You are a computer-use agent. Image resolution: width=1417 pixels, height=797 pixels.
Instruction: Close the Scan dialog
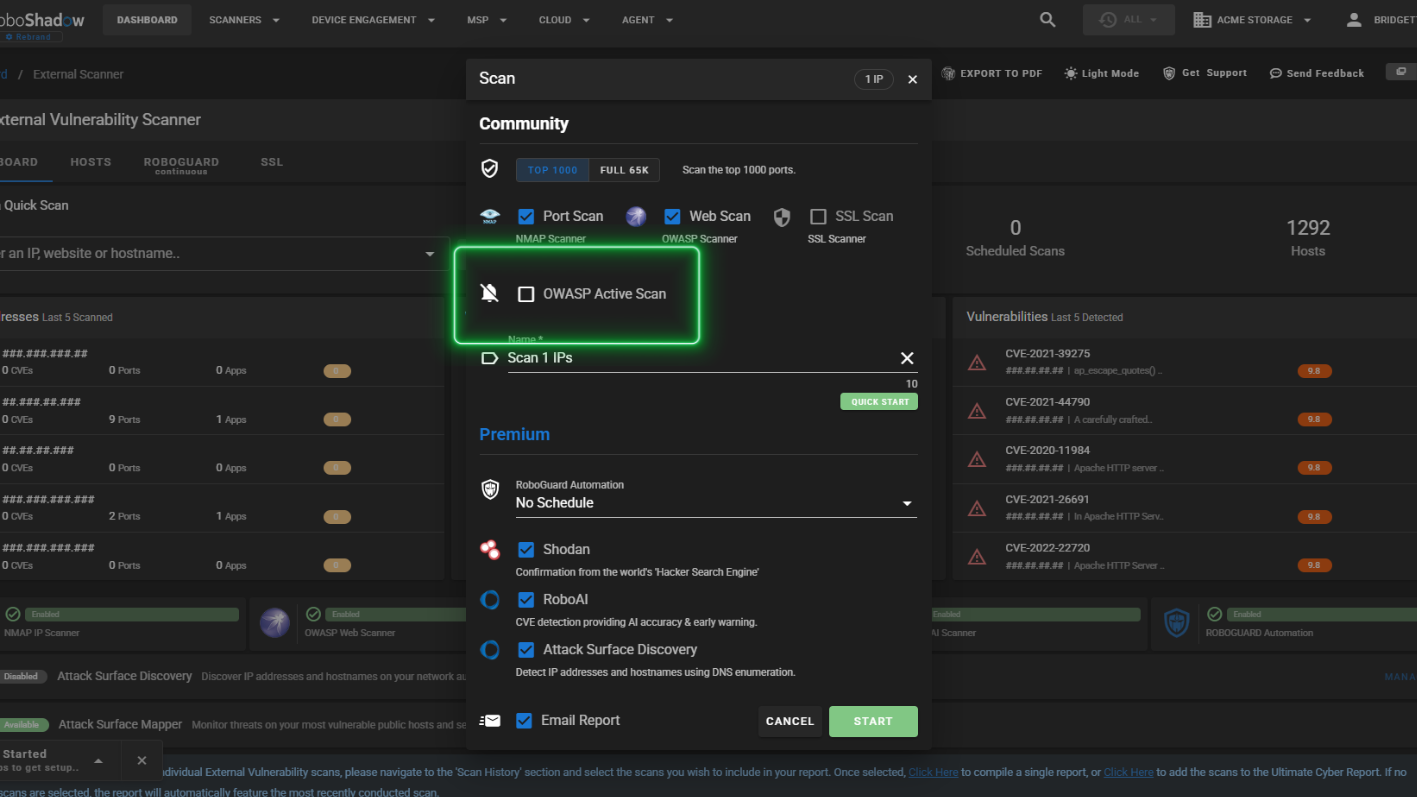tap(912, 80)
